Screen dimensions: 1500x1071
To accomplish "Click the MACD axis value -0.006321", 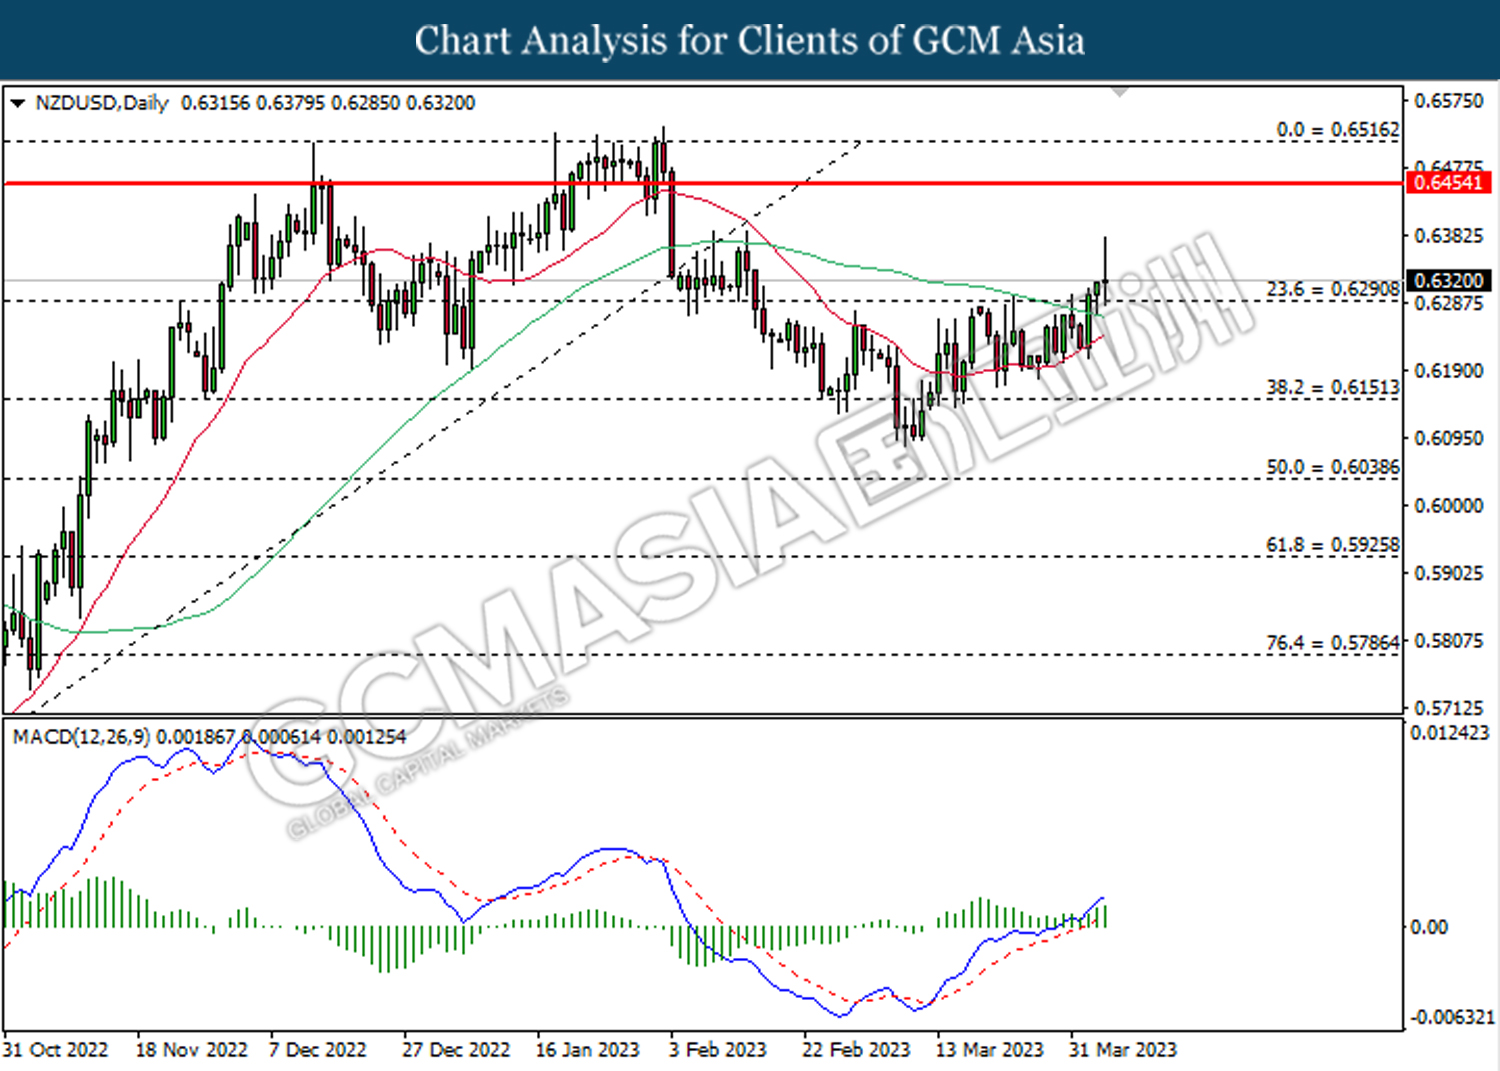I will 1452,1017.
